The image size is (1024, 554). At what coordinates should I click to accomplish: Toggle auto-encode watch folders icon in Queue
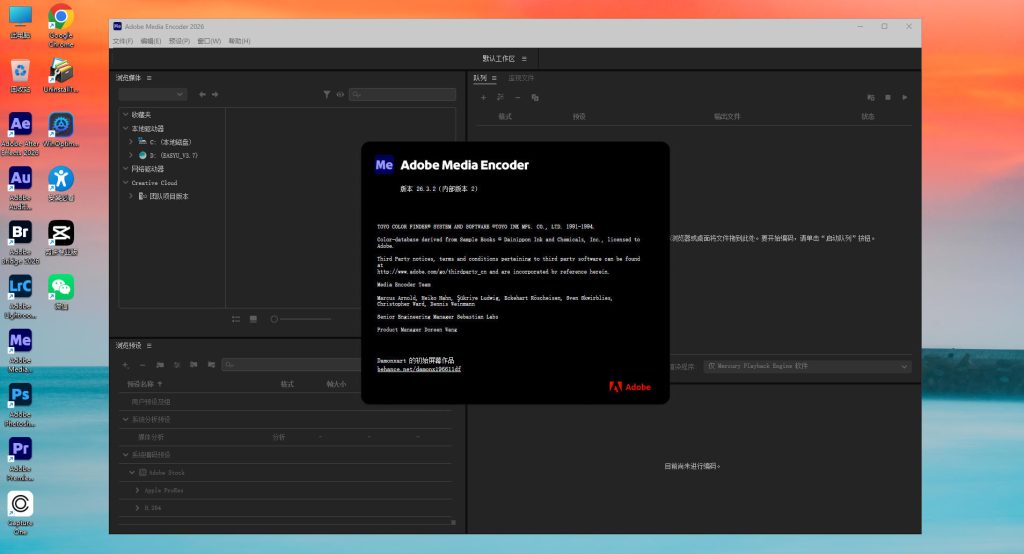tap(871, 97)
